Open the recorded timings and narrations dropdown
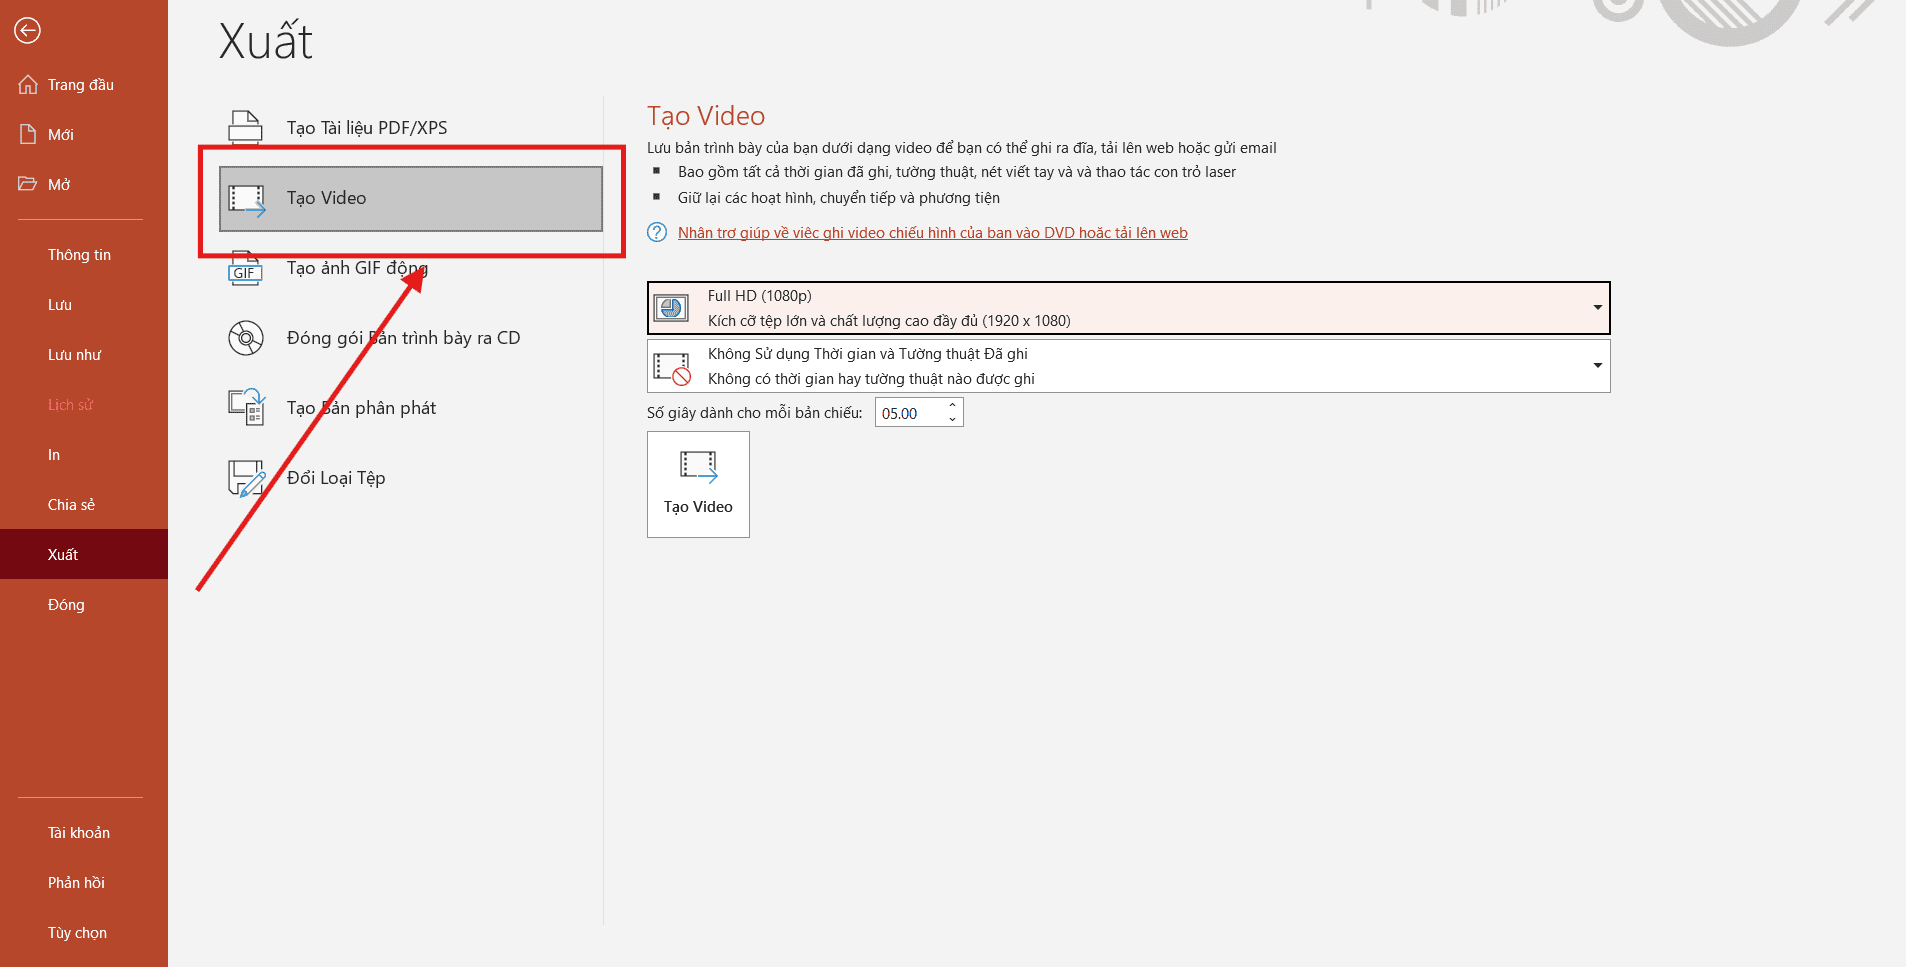This screenshot has height=967, width=1906. tap(1597, 366)
